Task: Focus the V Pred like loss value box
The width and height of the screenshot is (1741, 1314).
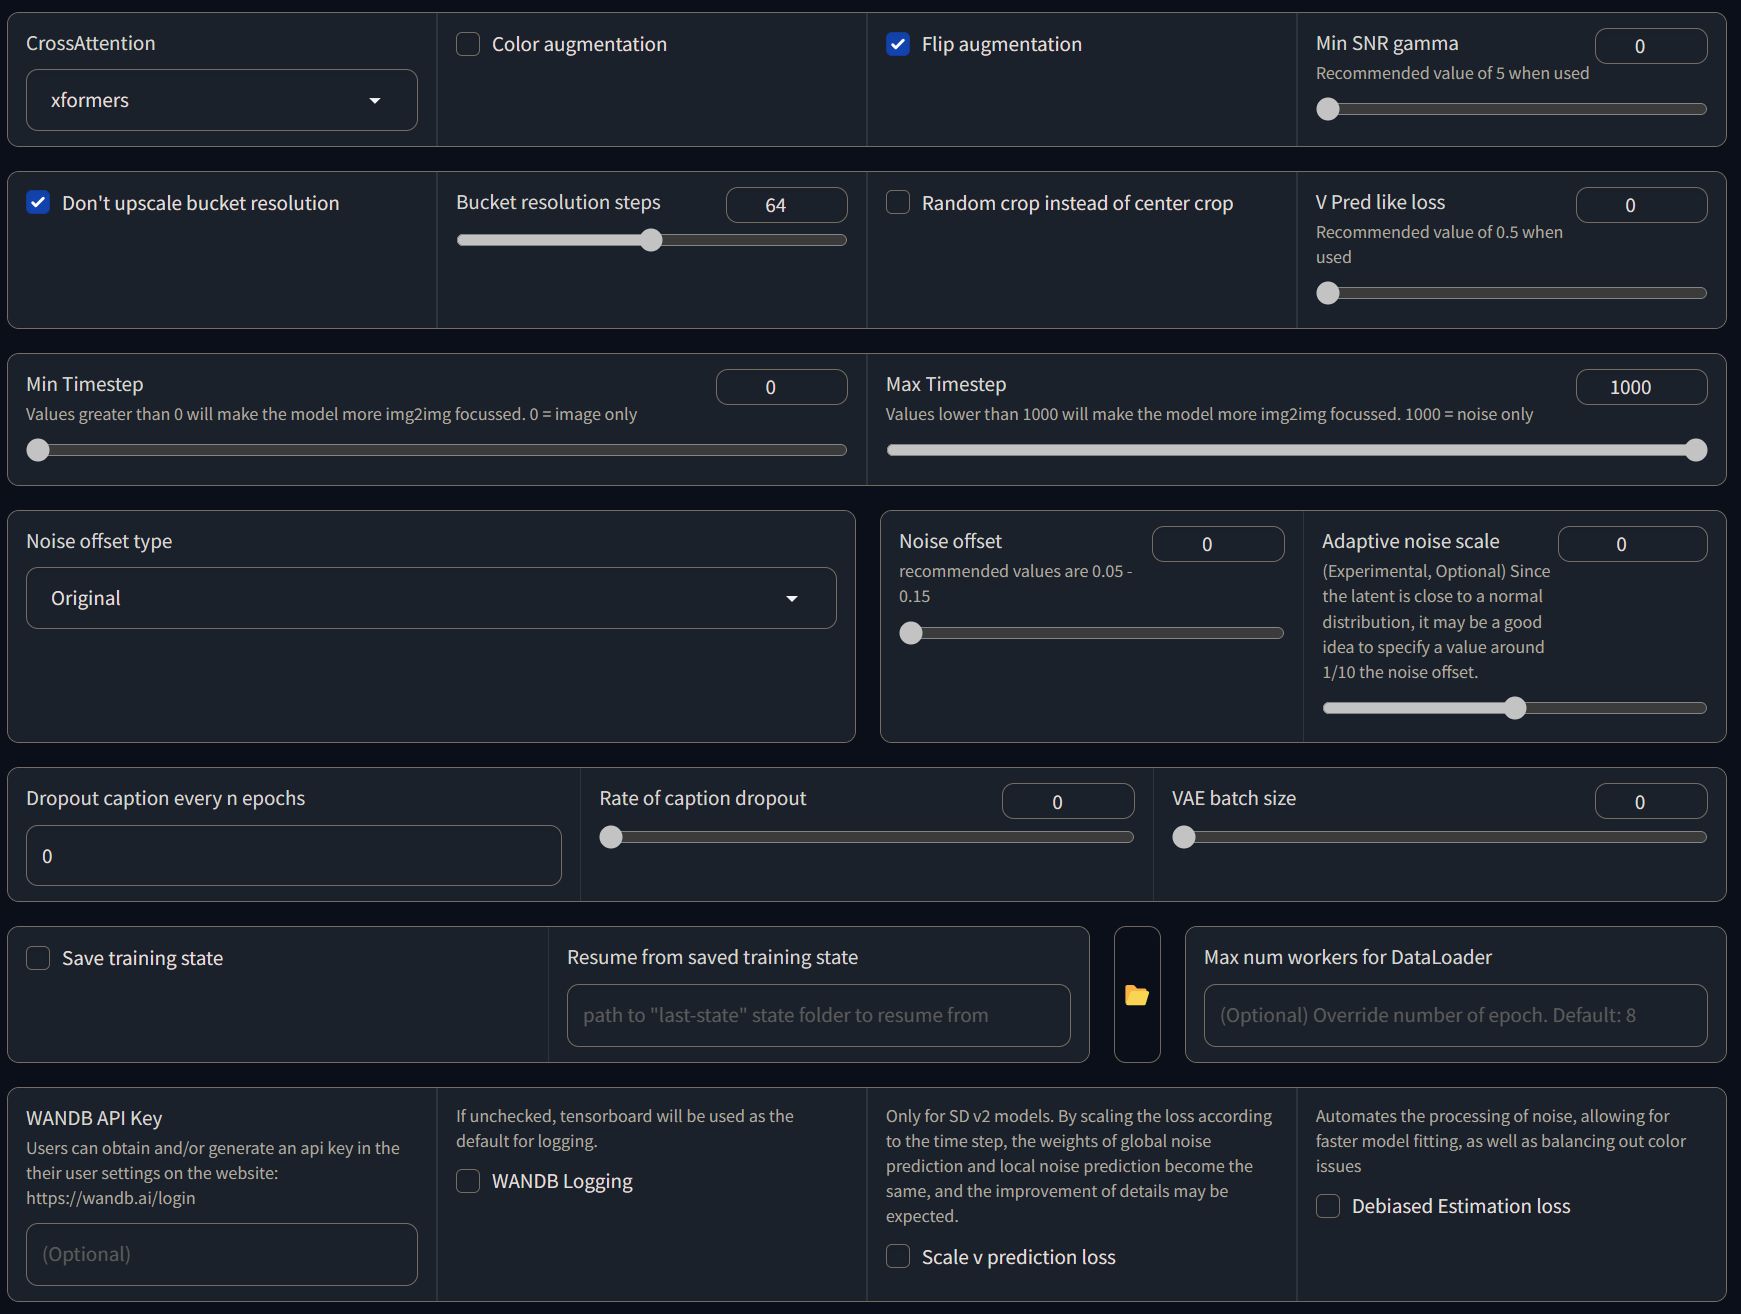Action: click(x=1641, y=205)
